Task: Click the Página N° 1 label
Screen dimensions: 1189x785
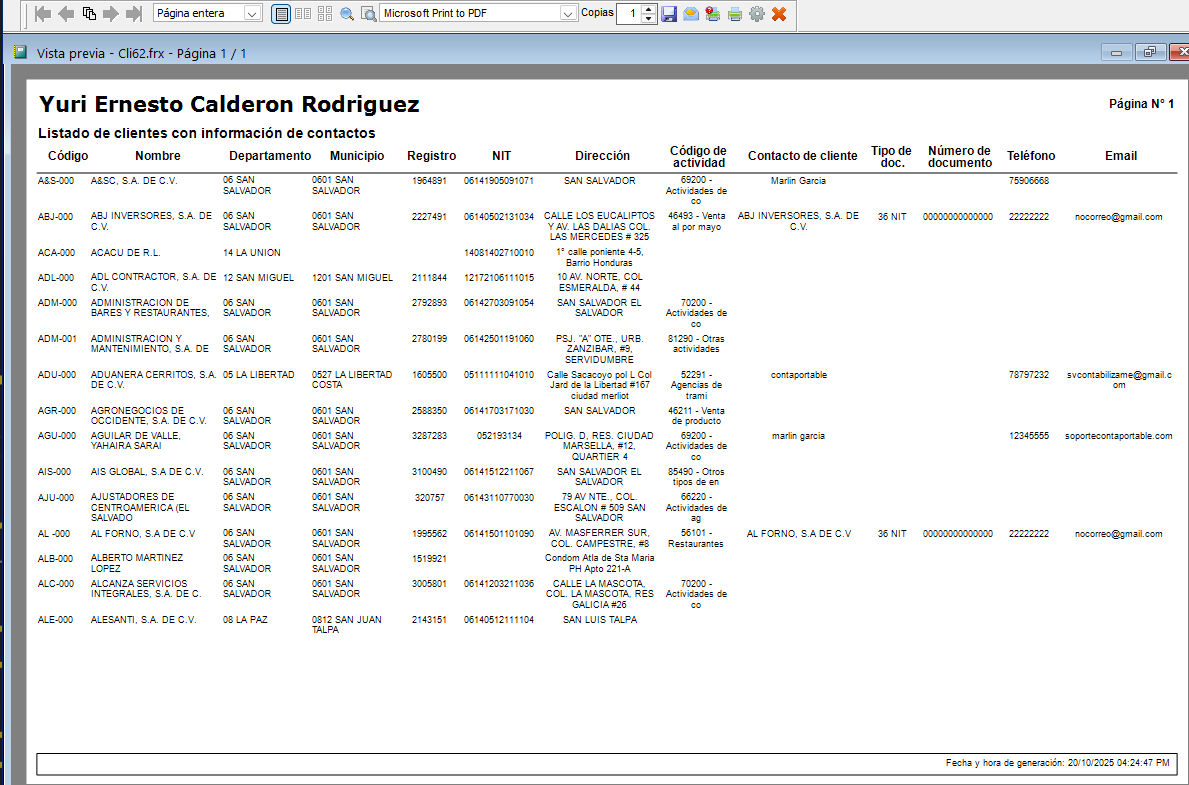Action: click(x=1141, y=103)
